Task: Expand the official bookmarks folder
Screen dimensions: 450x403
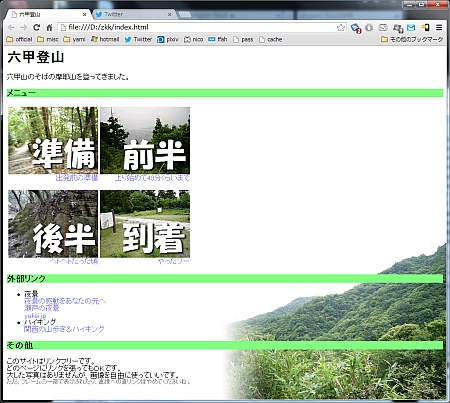Action: pyautogui.click(x=19, y=39)
